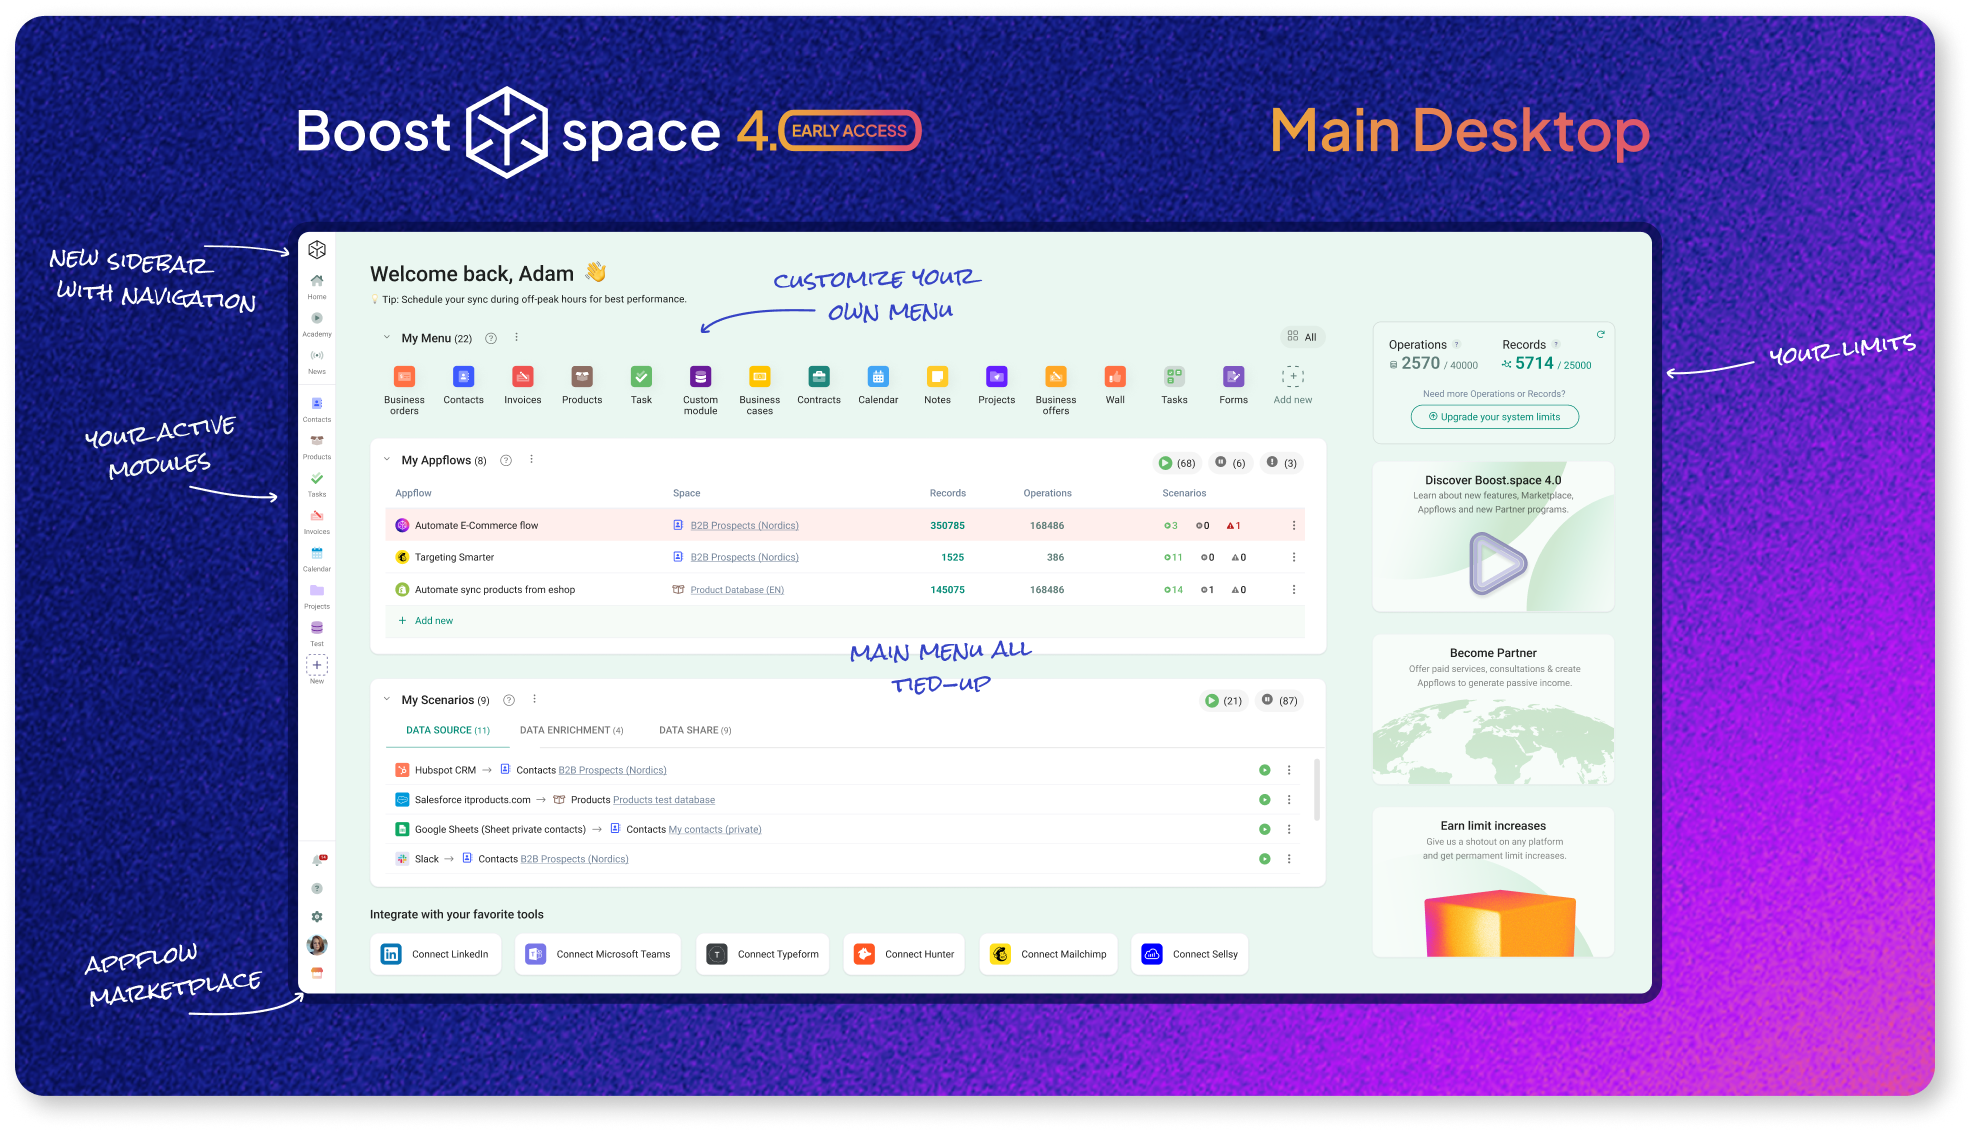Viewport: 1970px width, 1131px height.
Task: Click the News icon in the sidebar
Action: click(316, 355)
